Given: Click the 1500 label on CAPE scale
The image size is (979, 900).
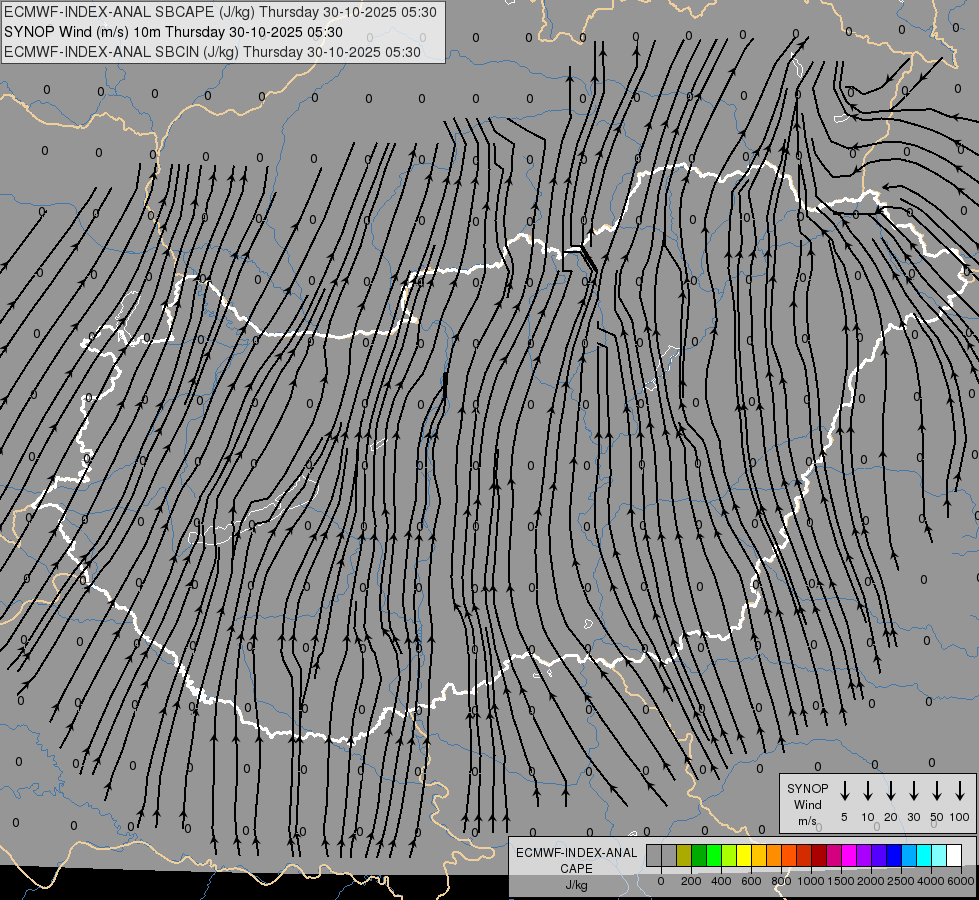Looking at the screenshot, I should coord(841,881).
